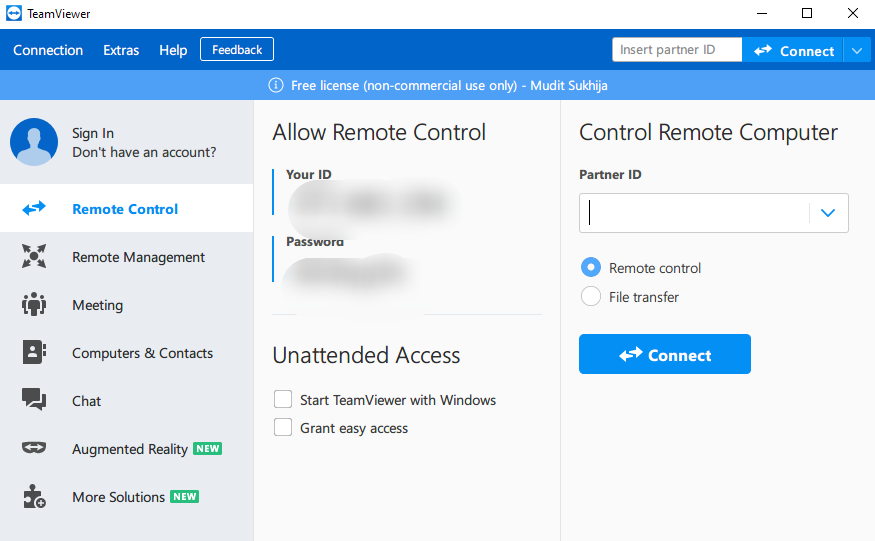Enable Start TeamViewer with Windows checkbox
Screen dimensions: 875x541
point(283,400)
